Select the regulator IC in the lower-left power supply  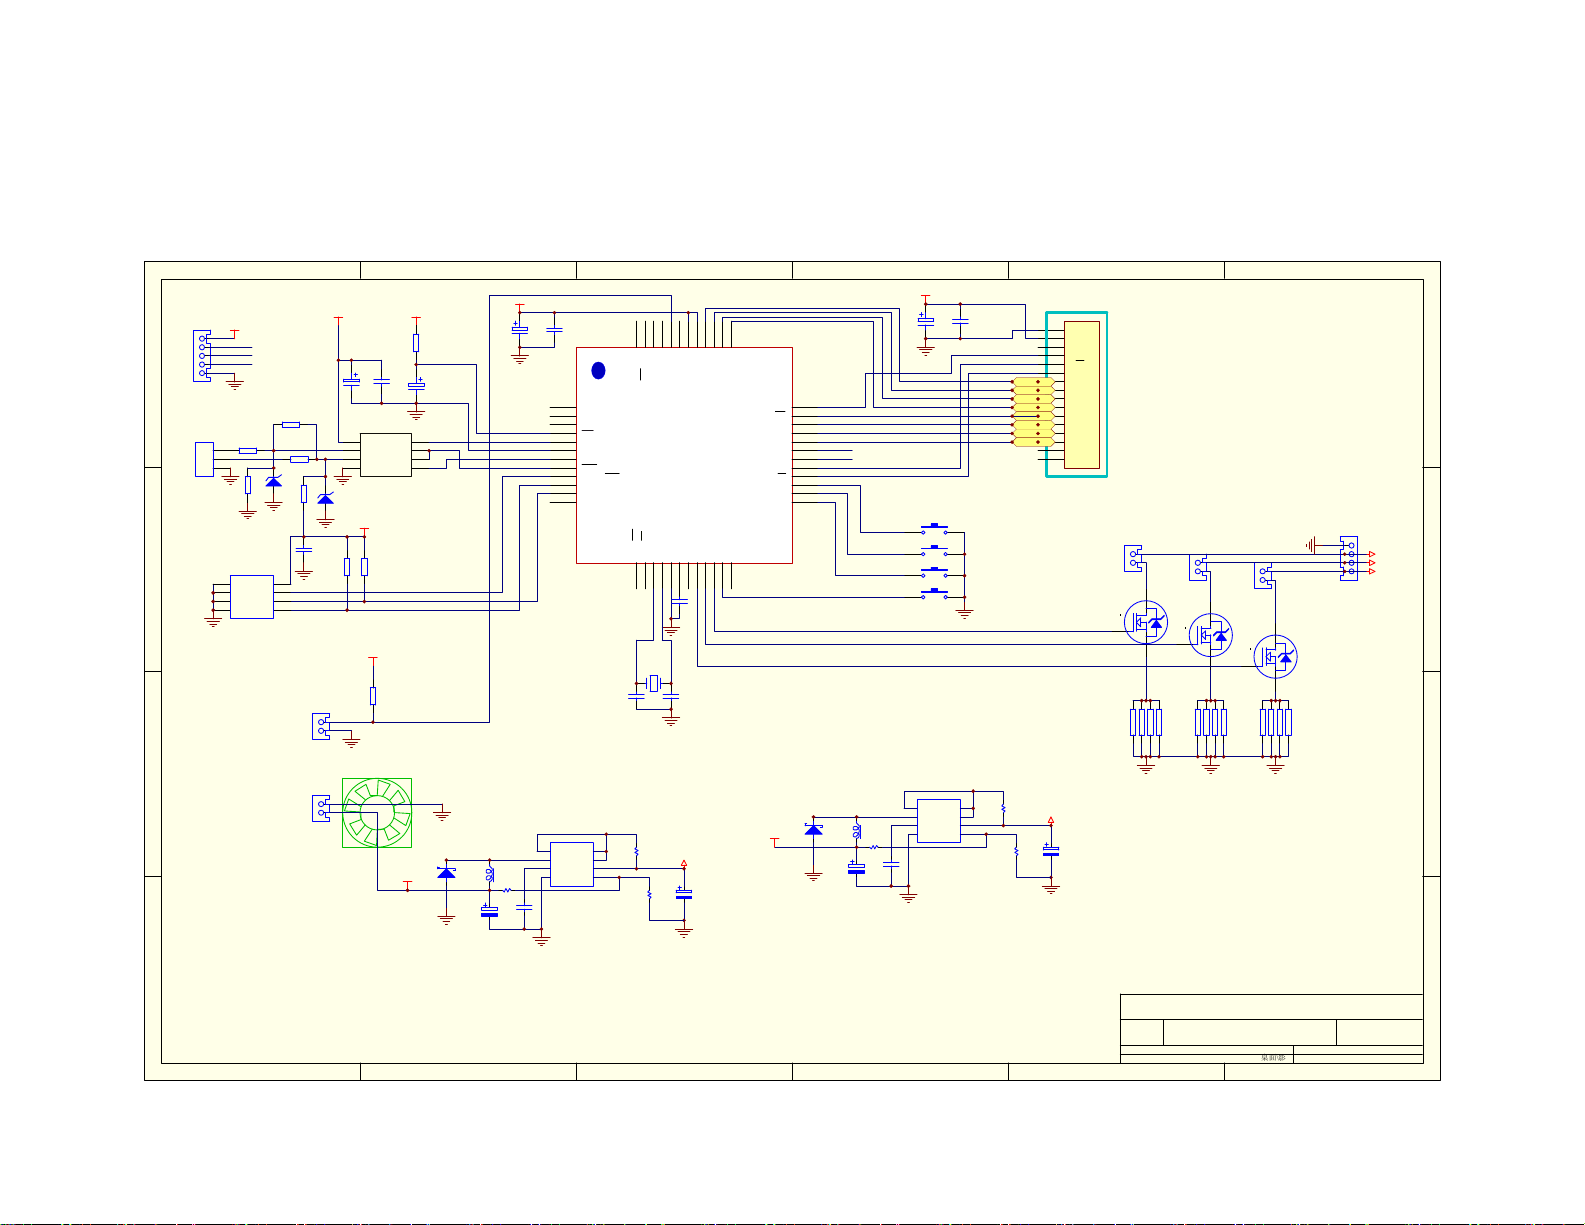click(572, 865)
